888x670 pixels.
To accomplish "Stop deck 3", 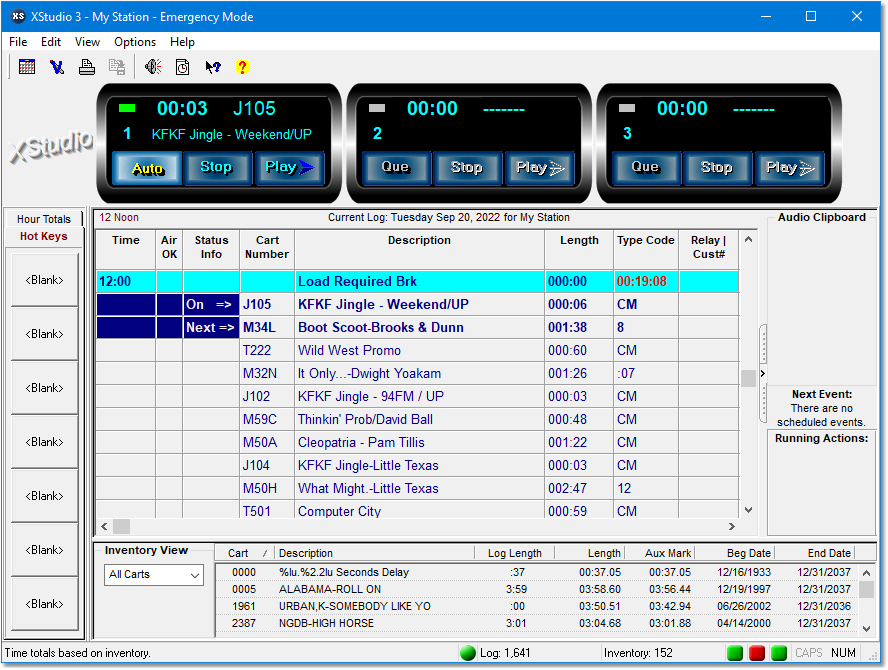I will click(717, 168).
